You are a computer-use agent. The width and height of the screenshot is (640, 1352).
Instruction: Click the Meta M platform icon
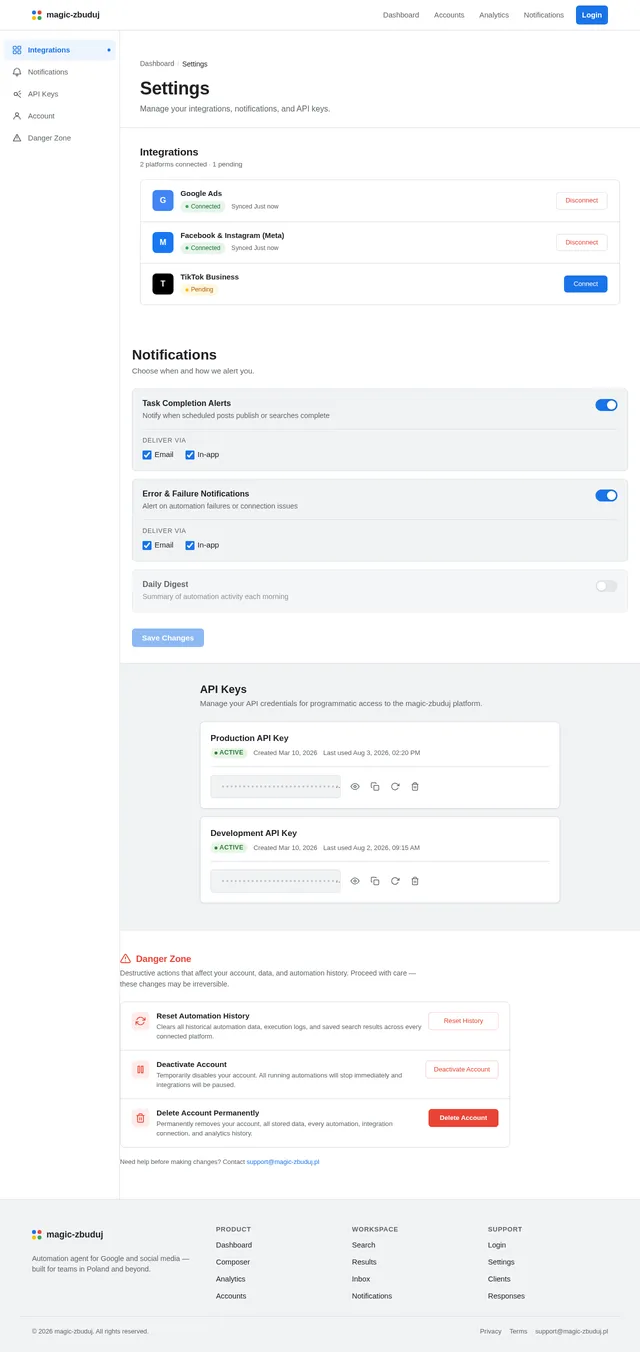point(163,242)
